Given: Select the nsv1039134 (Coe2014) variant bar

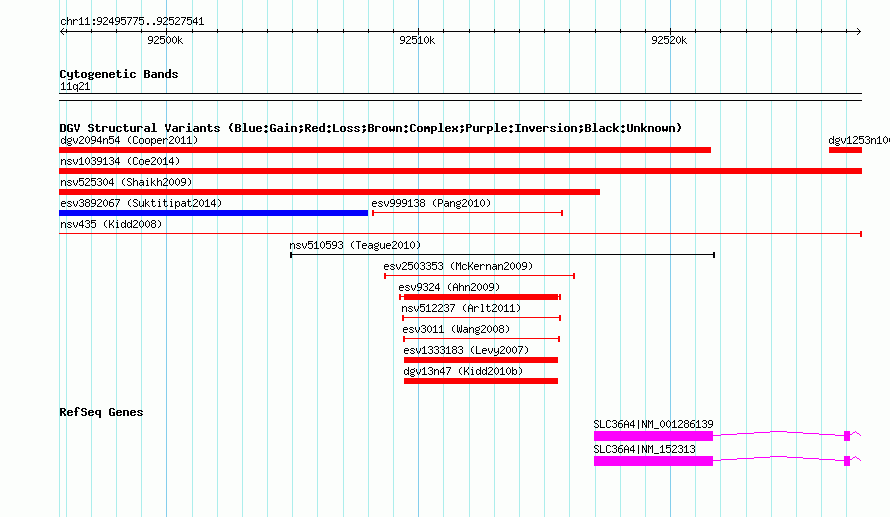Looking at the screenshot, I should point(460,171).
